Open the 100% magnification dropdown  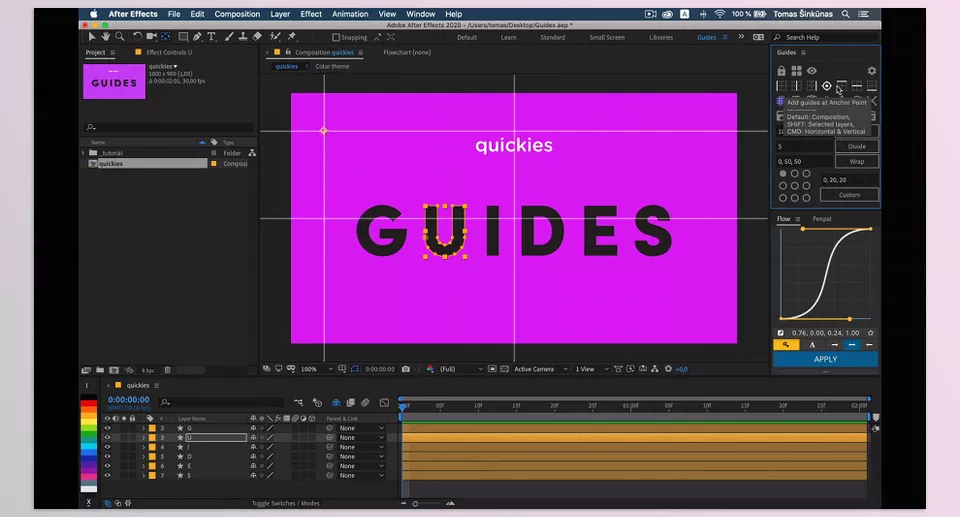tap(317, 369)
